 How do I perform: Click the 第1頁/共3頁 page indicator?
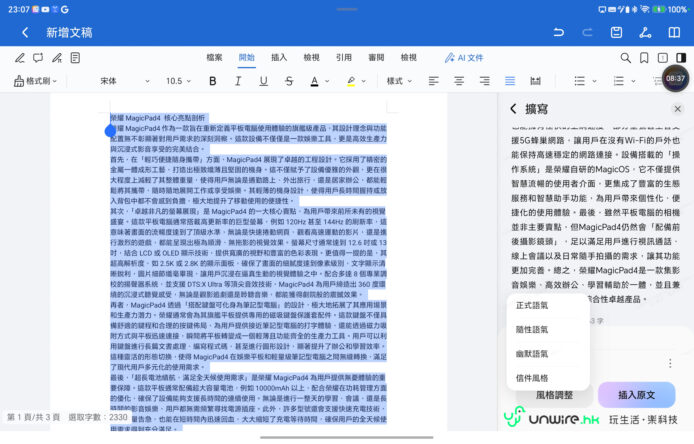[x=33, y=417]
